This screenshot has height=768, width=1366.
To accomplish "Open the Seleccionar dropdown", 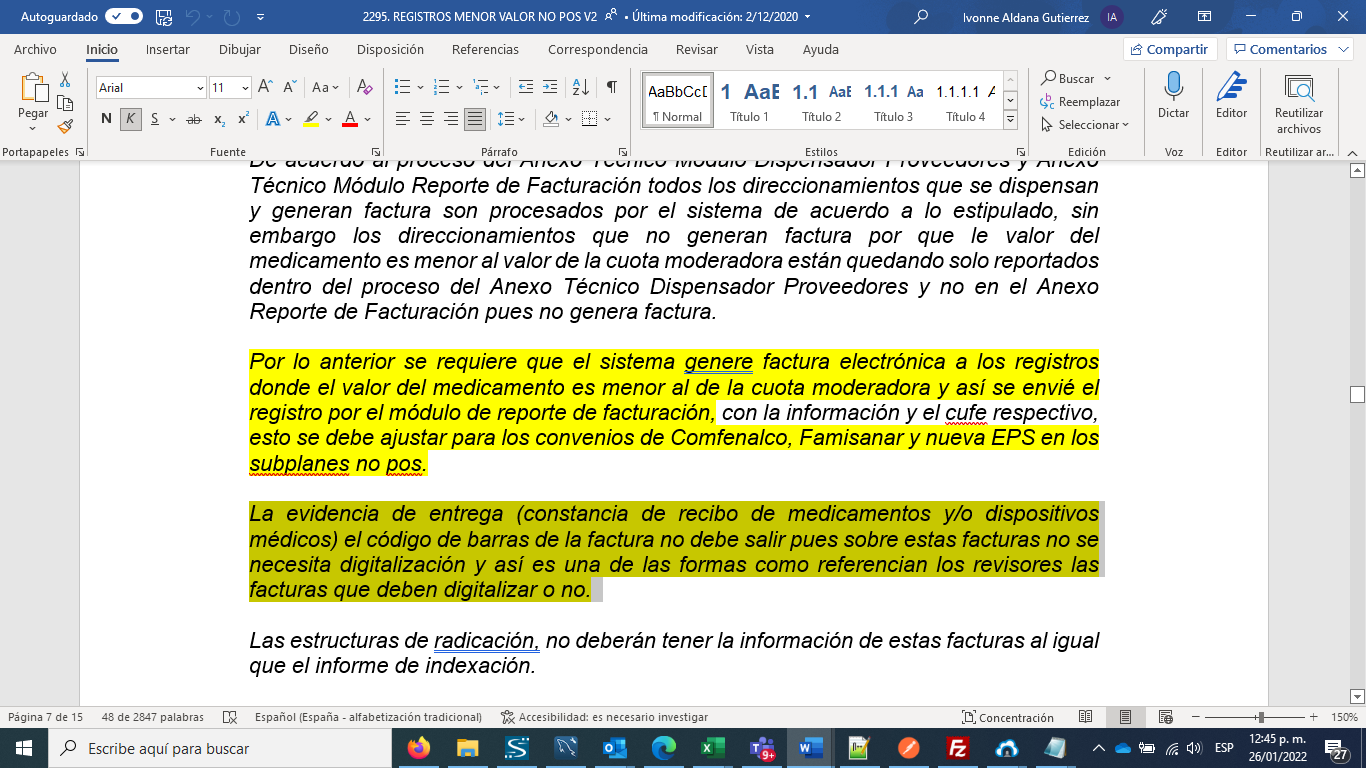I will pos(1085,124).
